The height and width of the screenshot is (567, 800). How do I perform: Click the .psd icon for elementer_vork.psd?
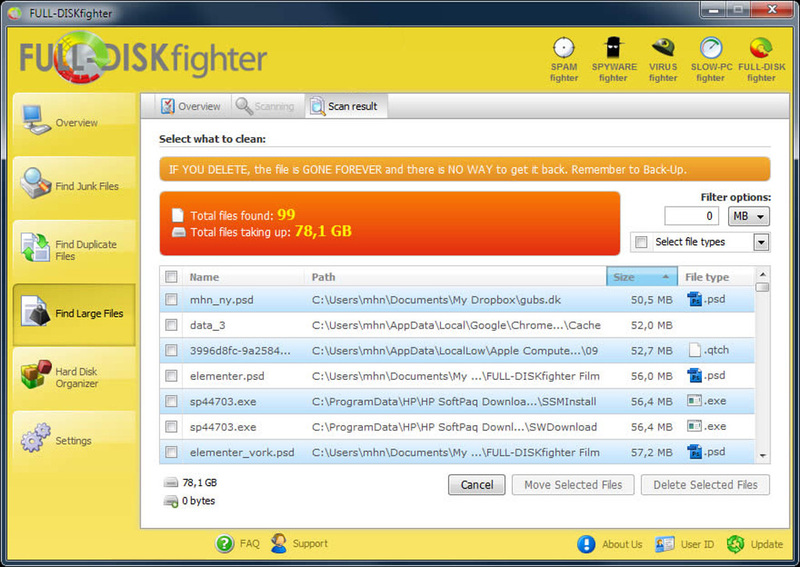click(x=694, y=452)
